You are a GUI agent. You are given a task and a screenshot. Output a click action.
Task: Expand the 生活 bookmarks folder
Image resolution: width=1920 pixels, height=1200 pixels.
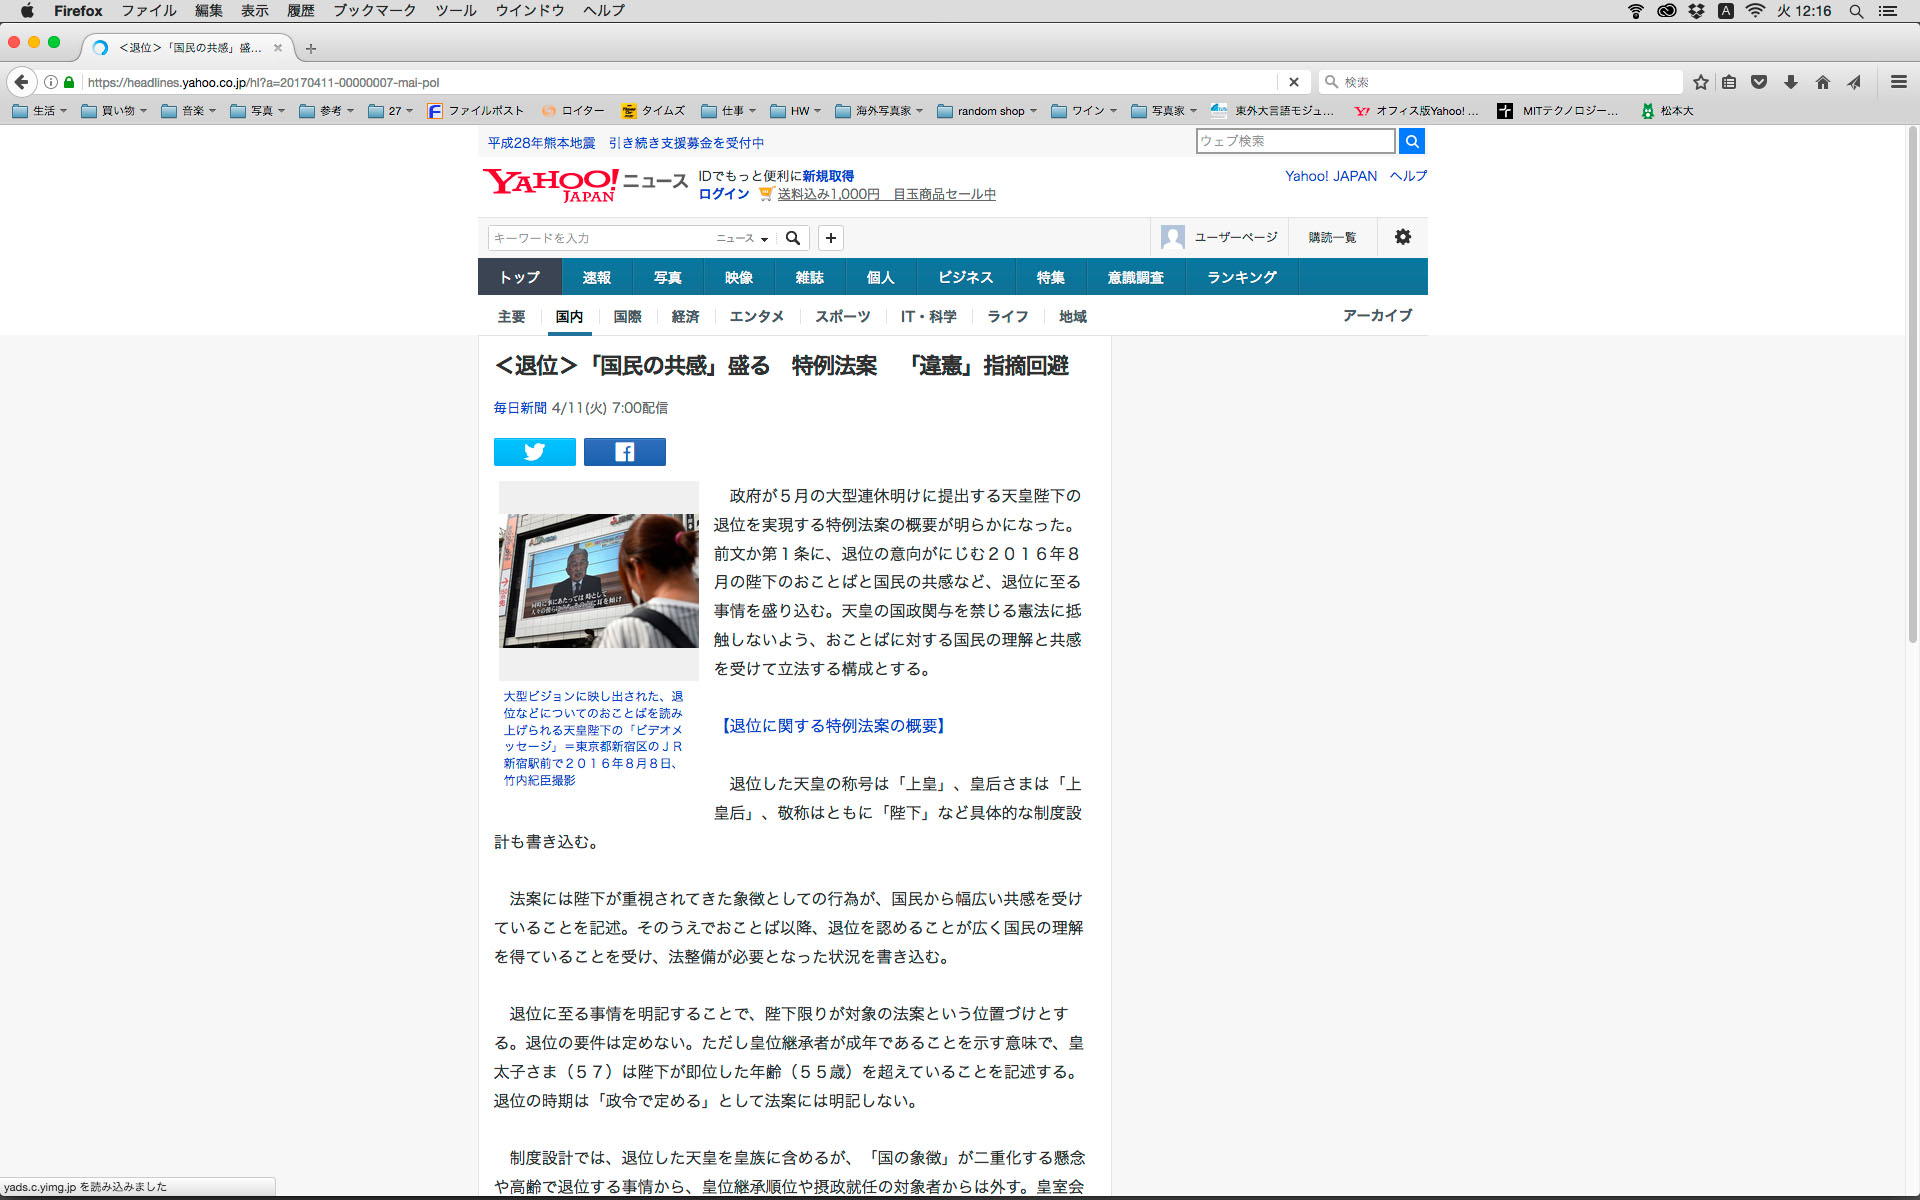[x=41, y=111]
